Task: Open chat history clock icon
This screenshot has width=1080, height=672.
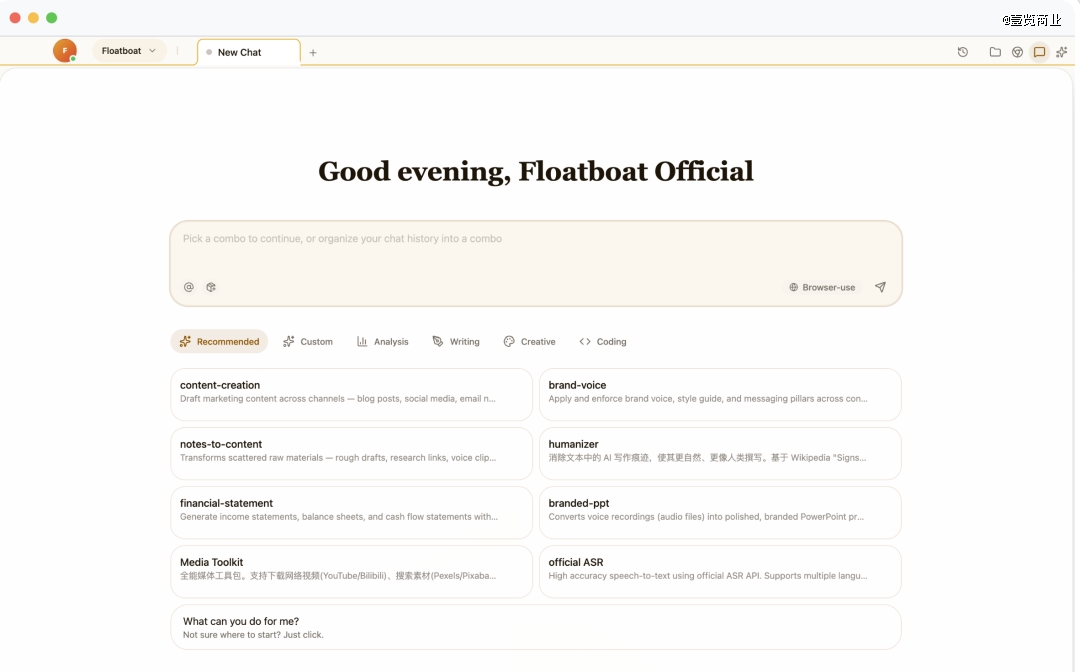Action: (x=963, y=52)
